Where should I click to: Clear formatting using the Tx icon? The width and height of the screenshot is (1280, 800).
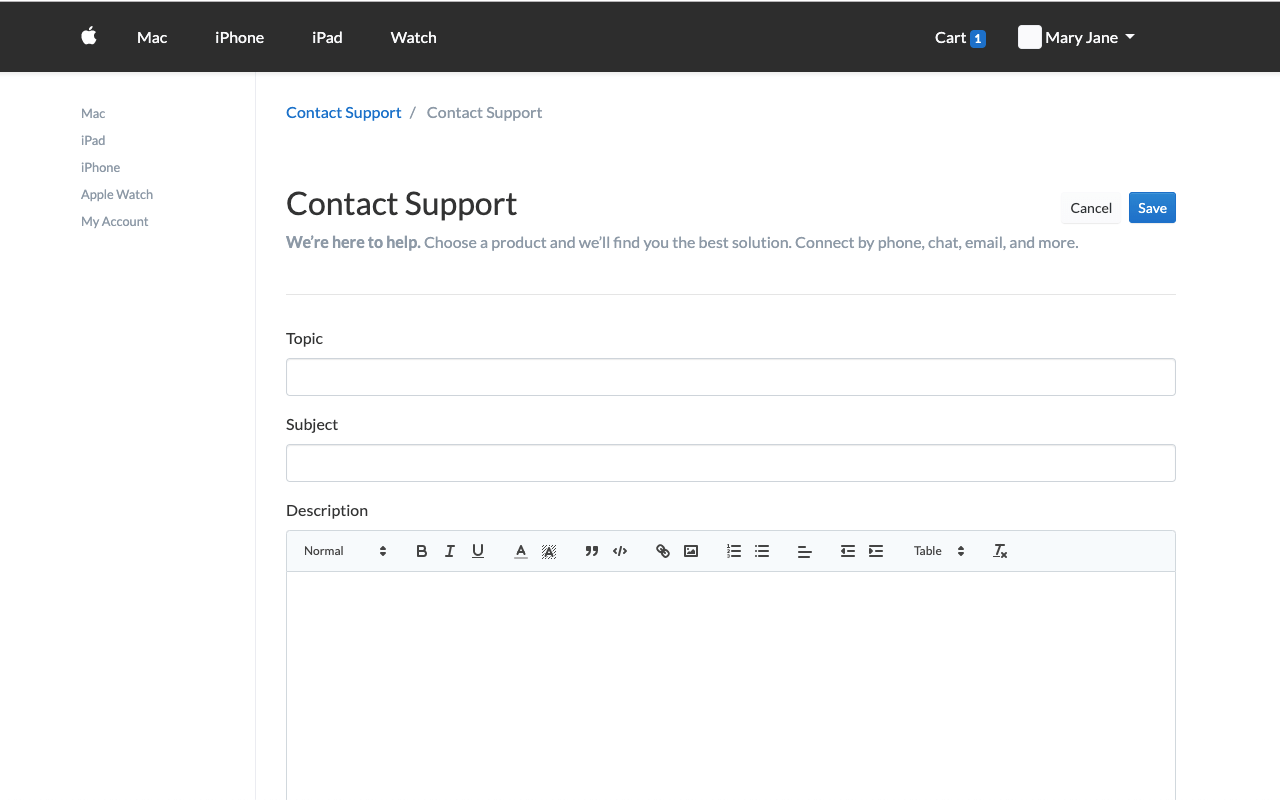(x=1000, y=551)
